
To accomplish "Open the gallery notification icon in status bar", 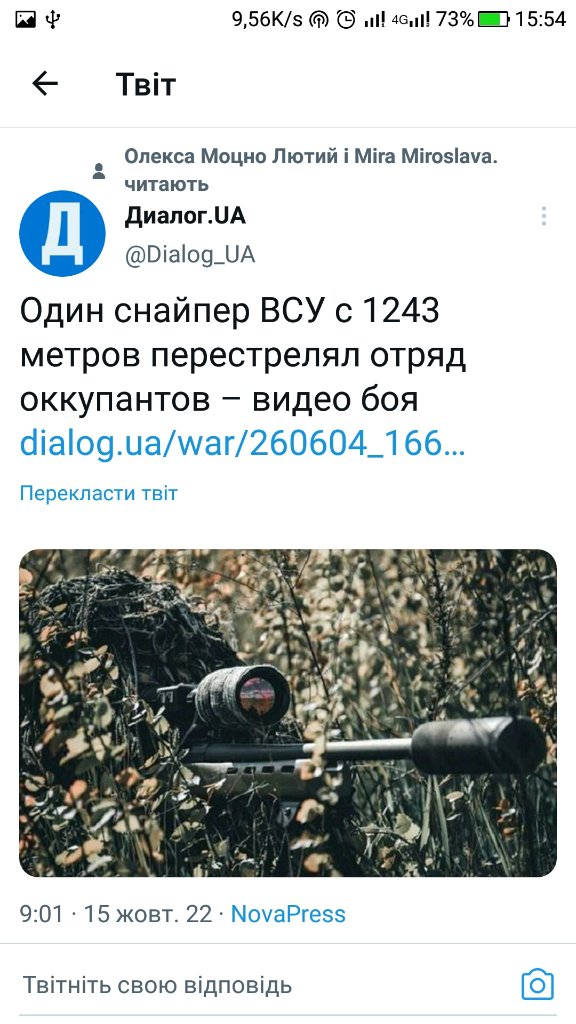I will 25,20.
